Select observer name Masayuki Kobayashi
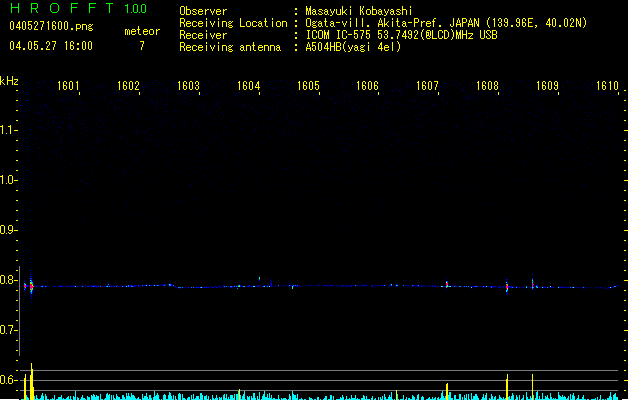Screen dimensions: 629x400 coord(359,11)
